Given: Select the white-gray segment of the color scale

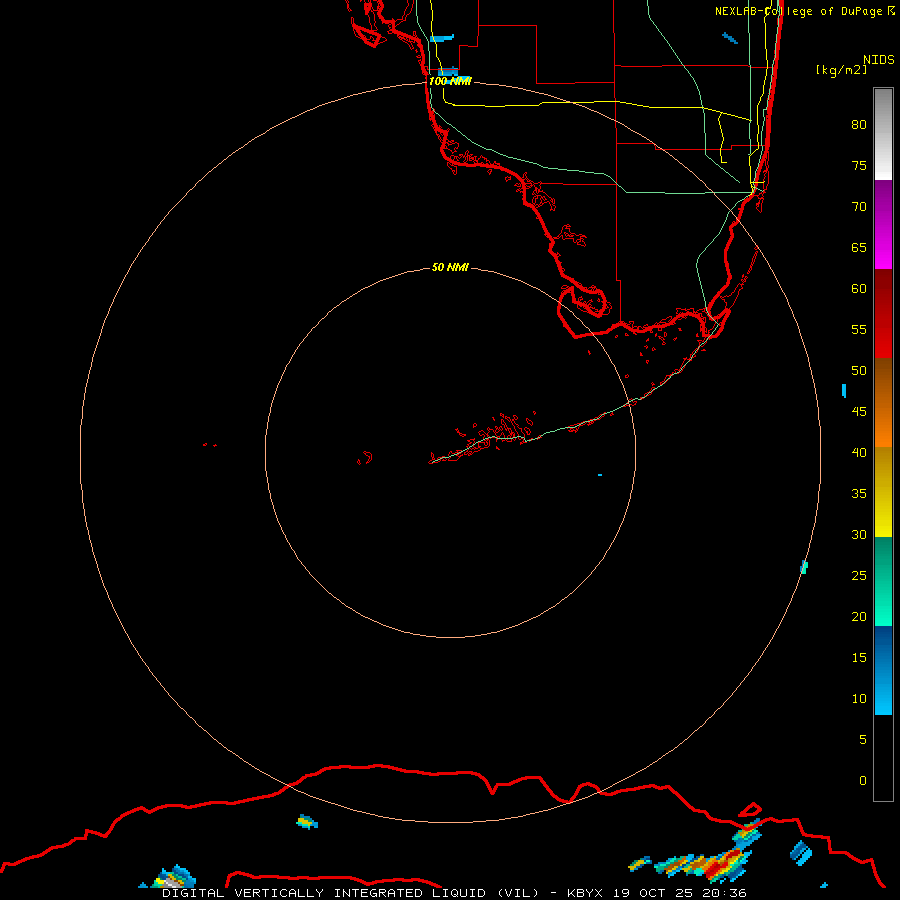Looking at the screenshot, I should coord(883,134).
